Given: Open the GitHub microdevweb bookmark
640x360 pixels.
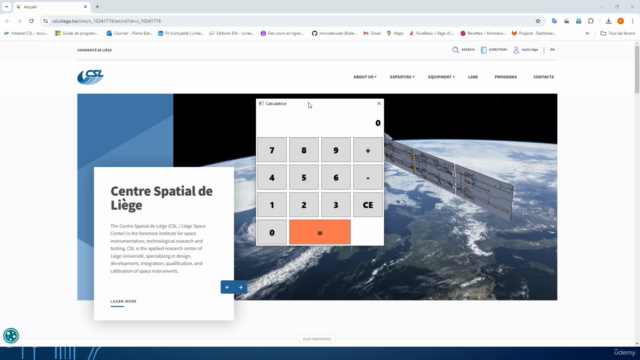Looking at the screenshot, I should click(334, 33).
